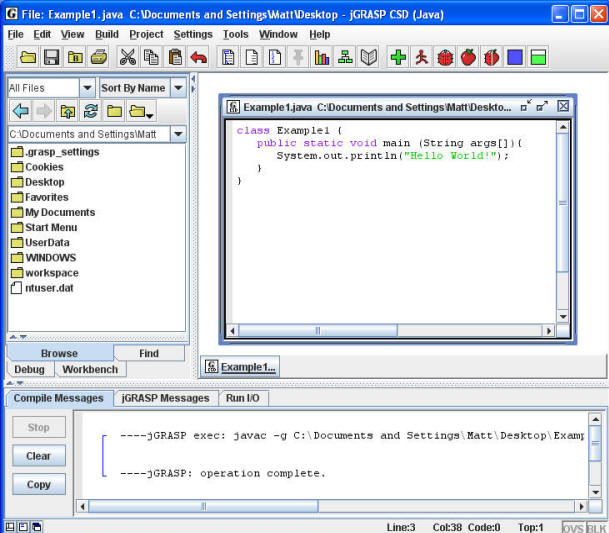
Task: Click the Clear button
Action: (39, 456)
